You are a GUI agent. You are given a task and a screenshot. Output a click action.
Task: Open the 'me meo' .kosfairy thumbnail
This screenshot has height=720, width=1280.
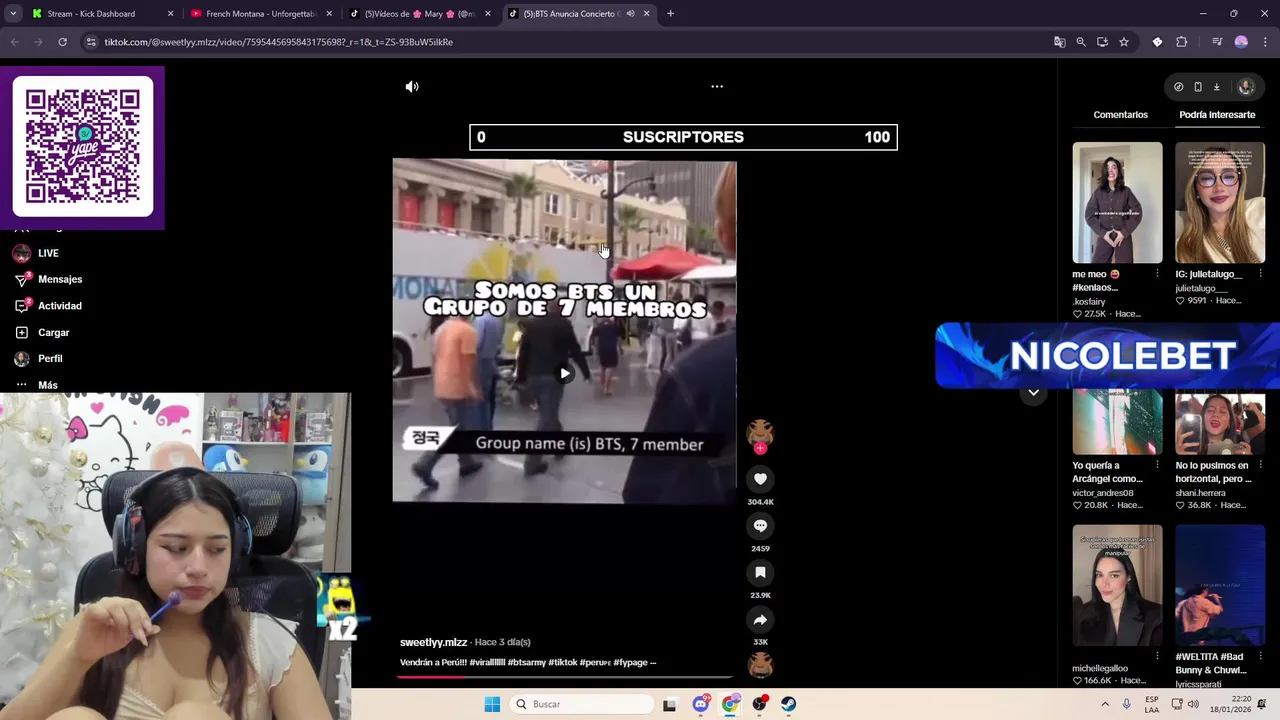1117,203
